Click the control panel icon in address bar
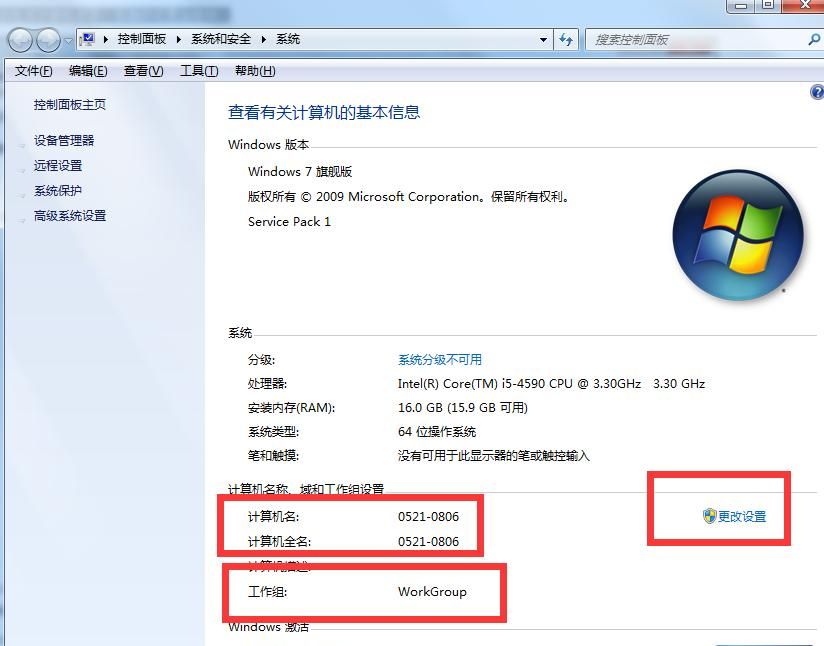The width and height of the screenshot is (824, 646). tap(89, 39)
